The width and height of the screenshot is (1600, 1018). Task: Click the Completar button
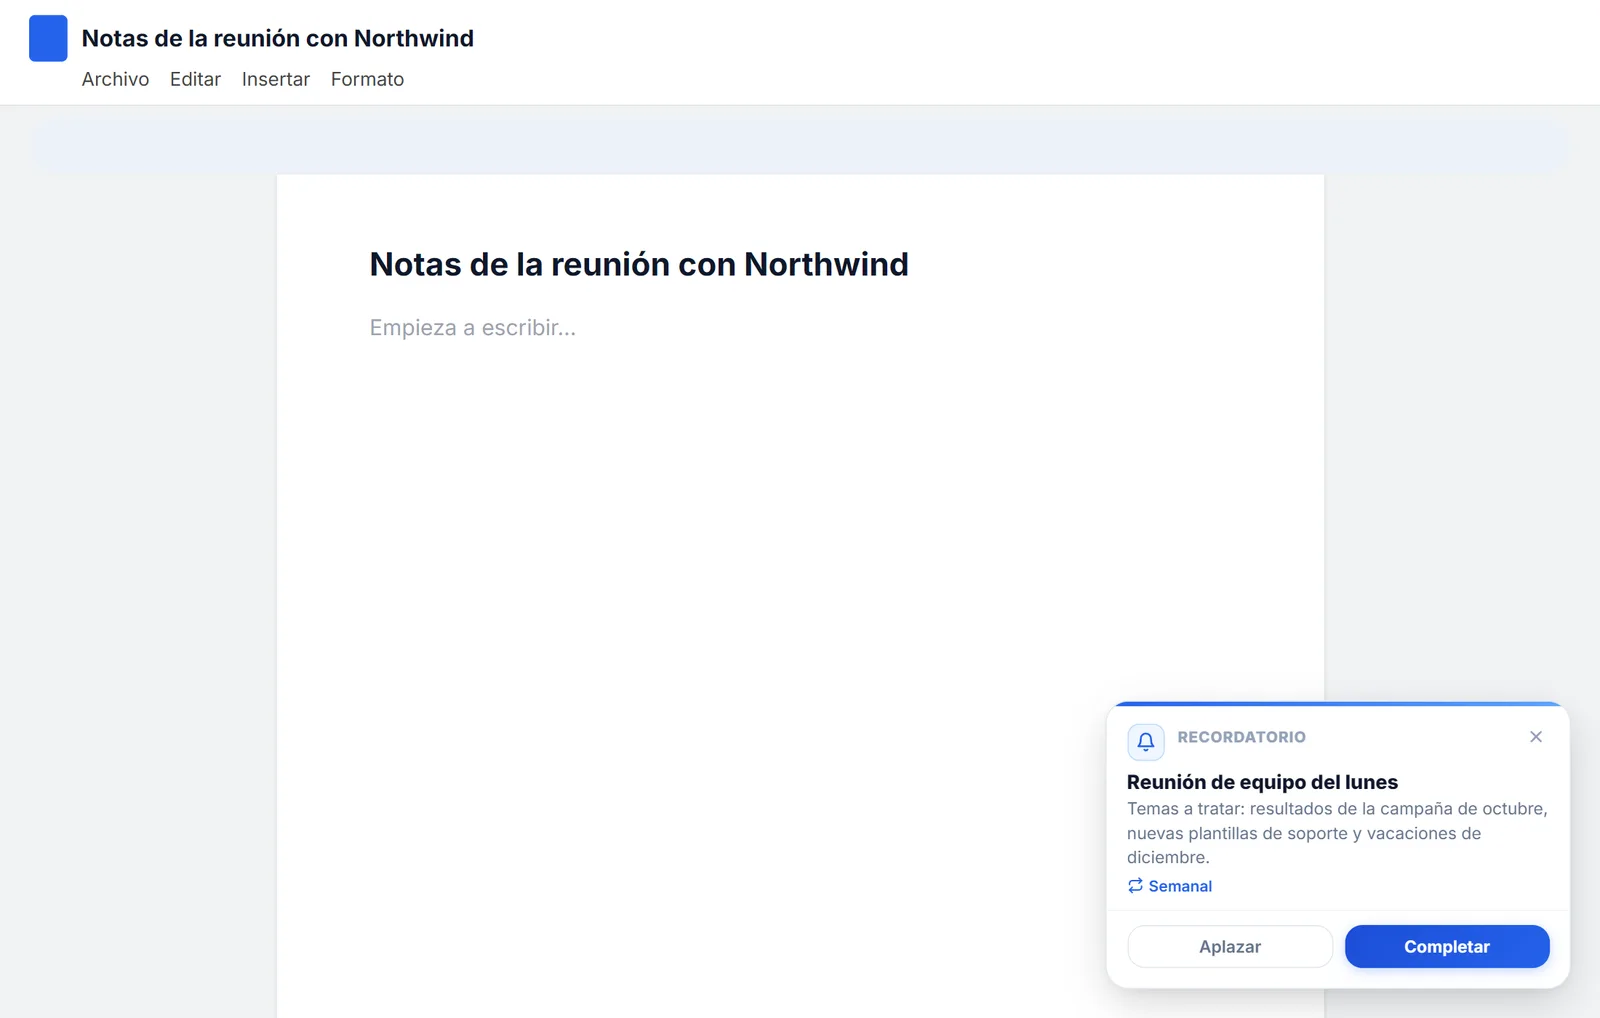coord(1447,947)
